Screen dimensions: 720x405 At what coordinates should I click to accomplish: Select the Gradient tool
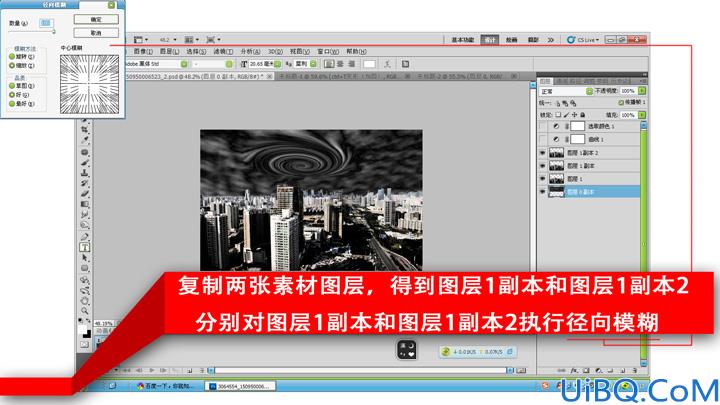(x=85, y=204)
